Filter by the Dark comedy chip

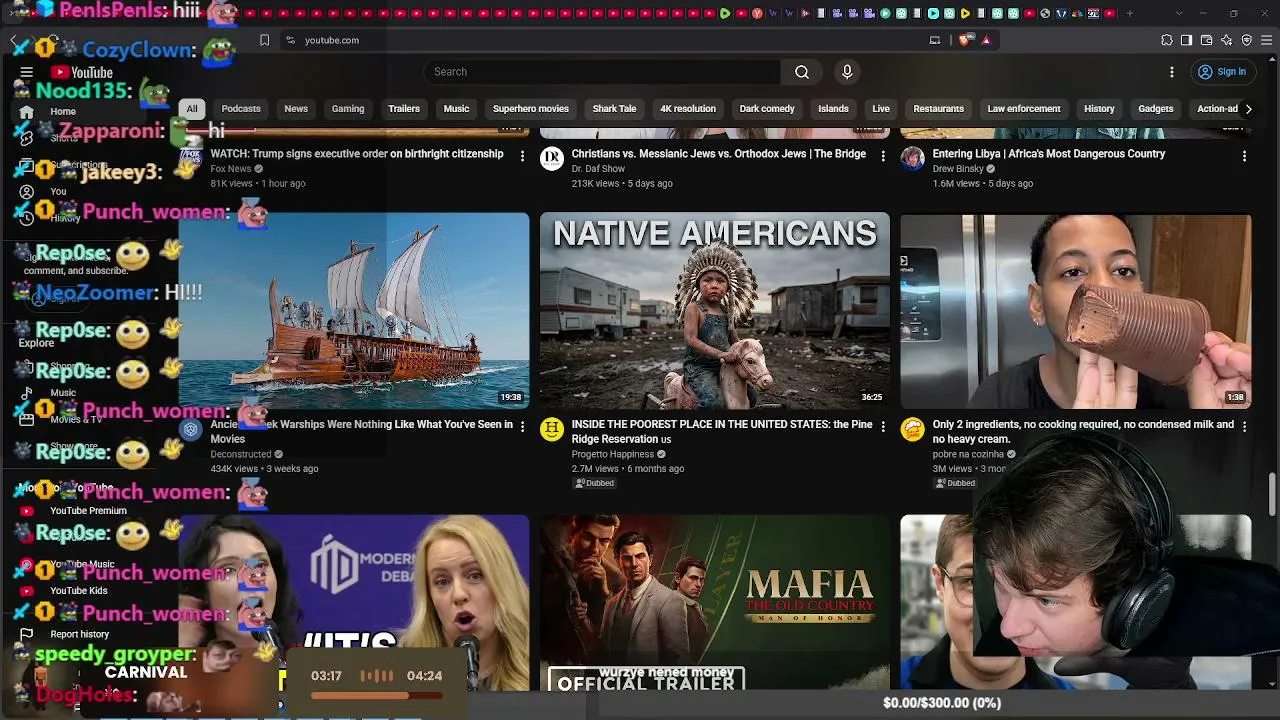767,109
